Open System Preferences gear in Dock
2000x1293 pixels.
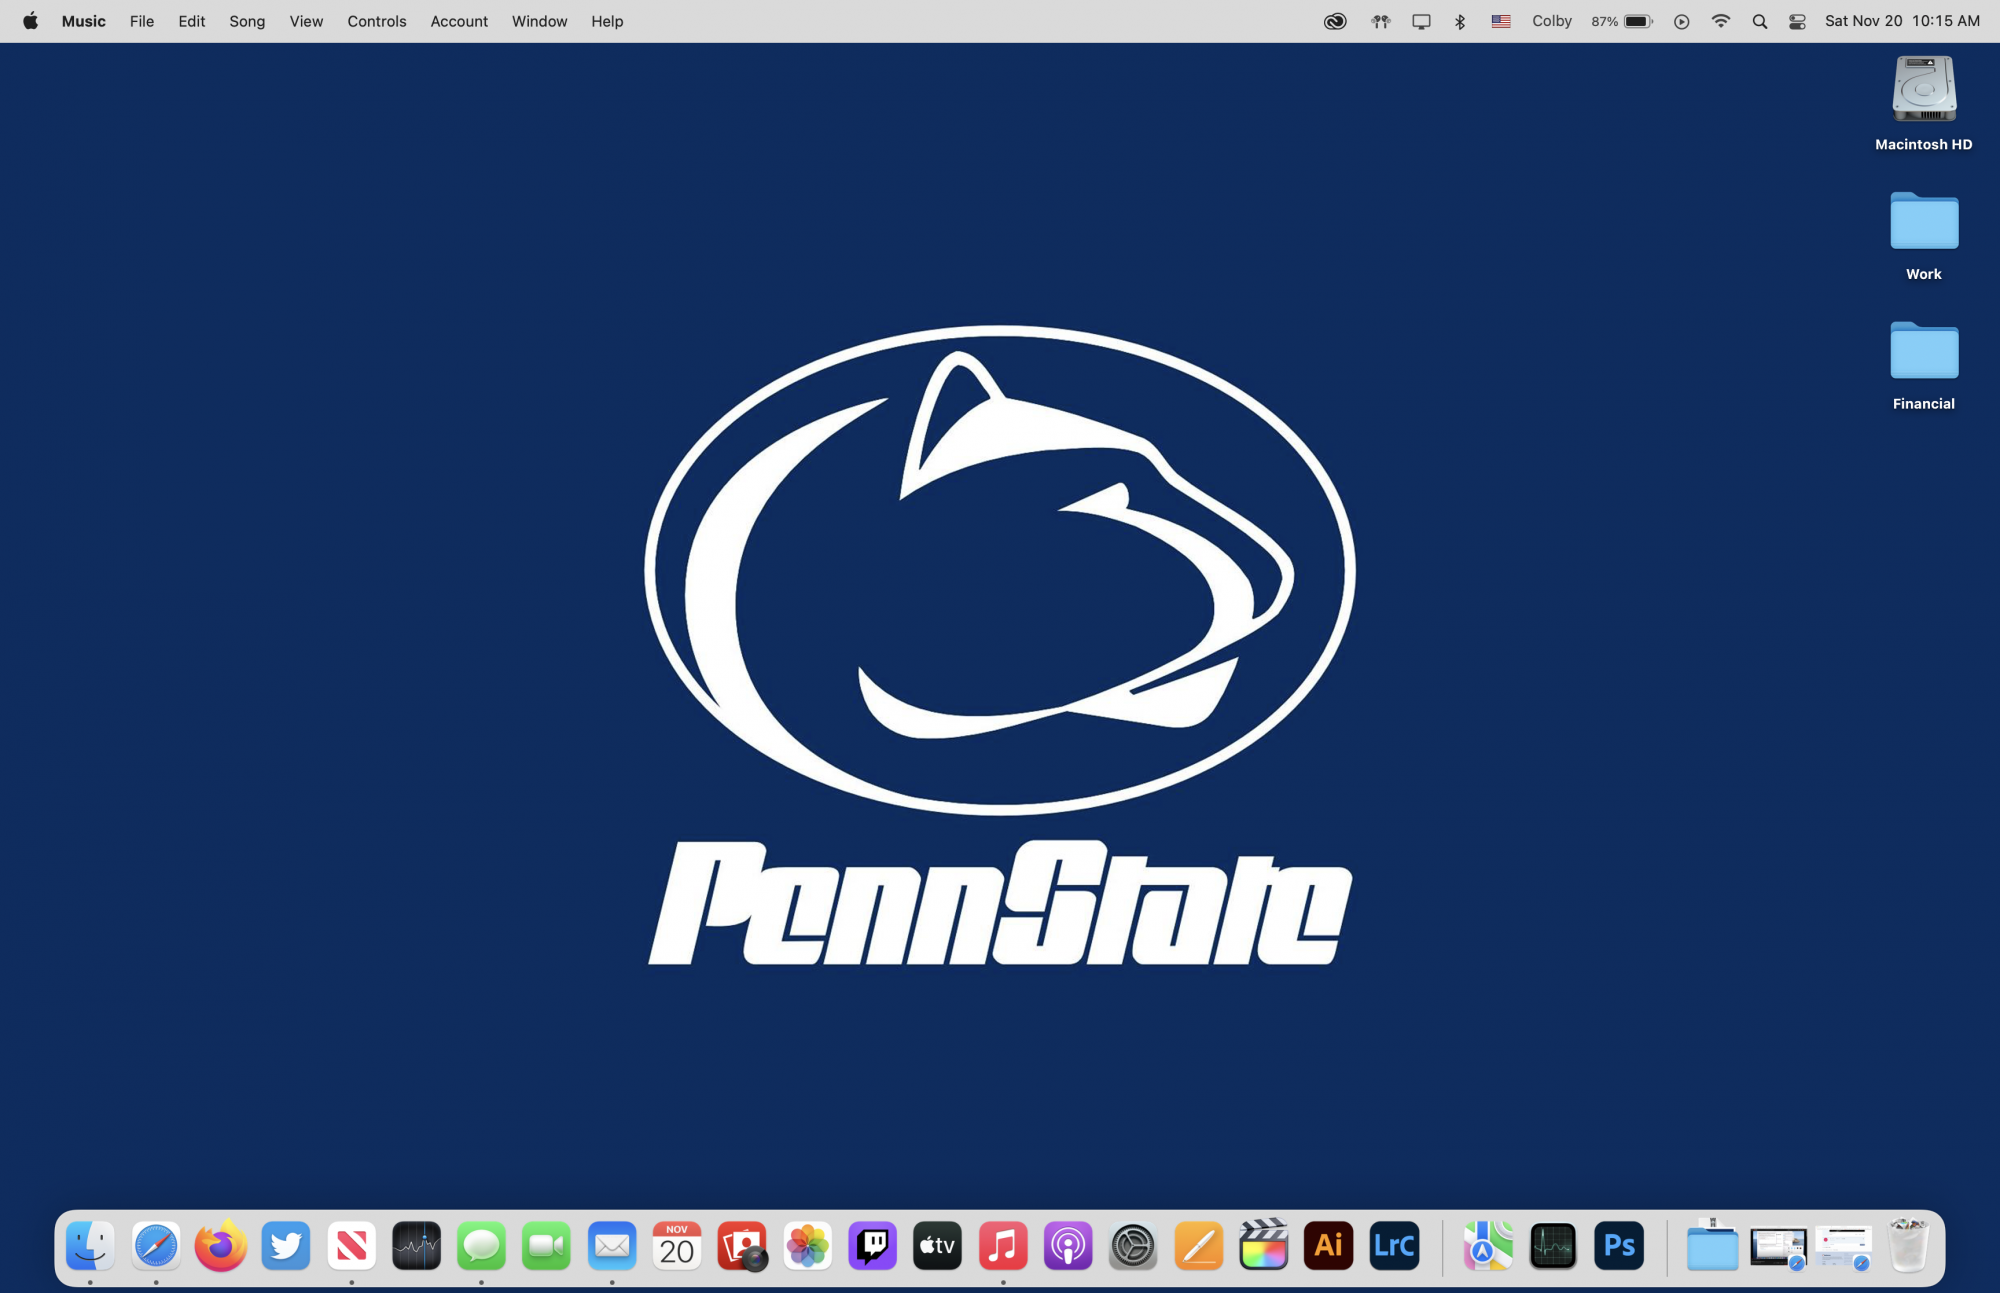pyautogui.click(x=1133, y=1246)
